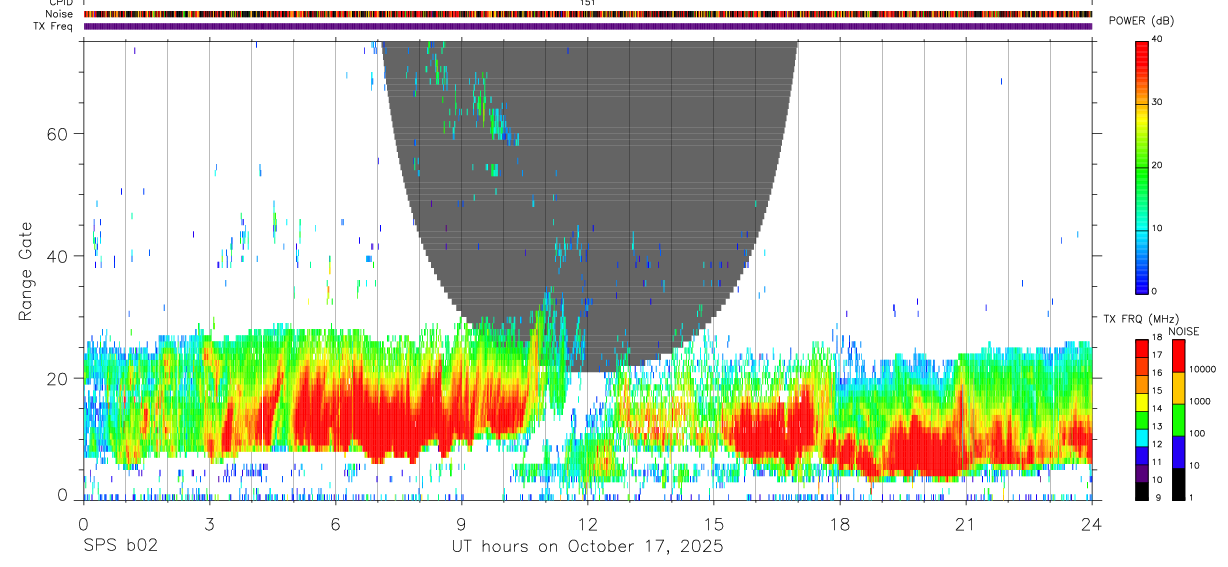Viewport: 1228px width, 567px height.
Task: Click the 13 MHz label on TX scale
Action: click(1157, 426)
